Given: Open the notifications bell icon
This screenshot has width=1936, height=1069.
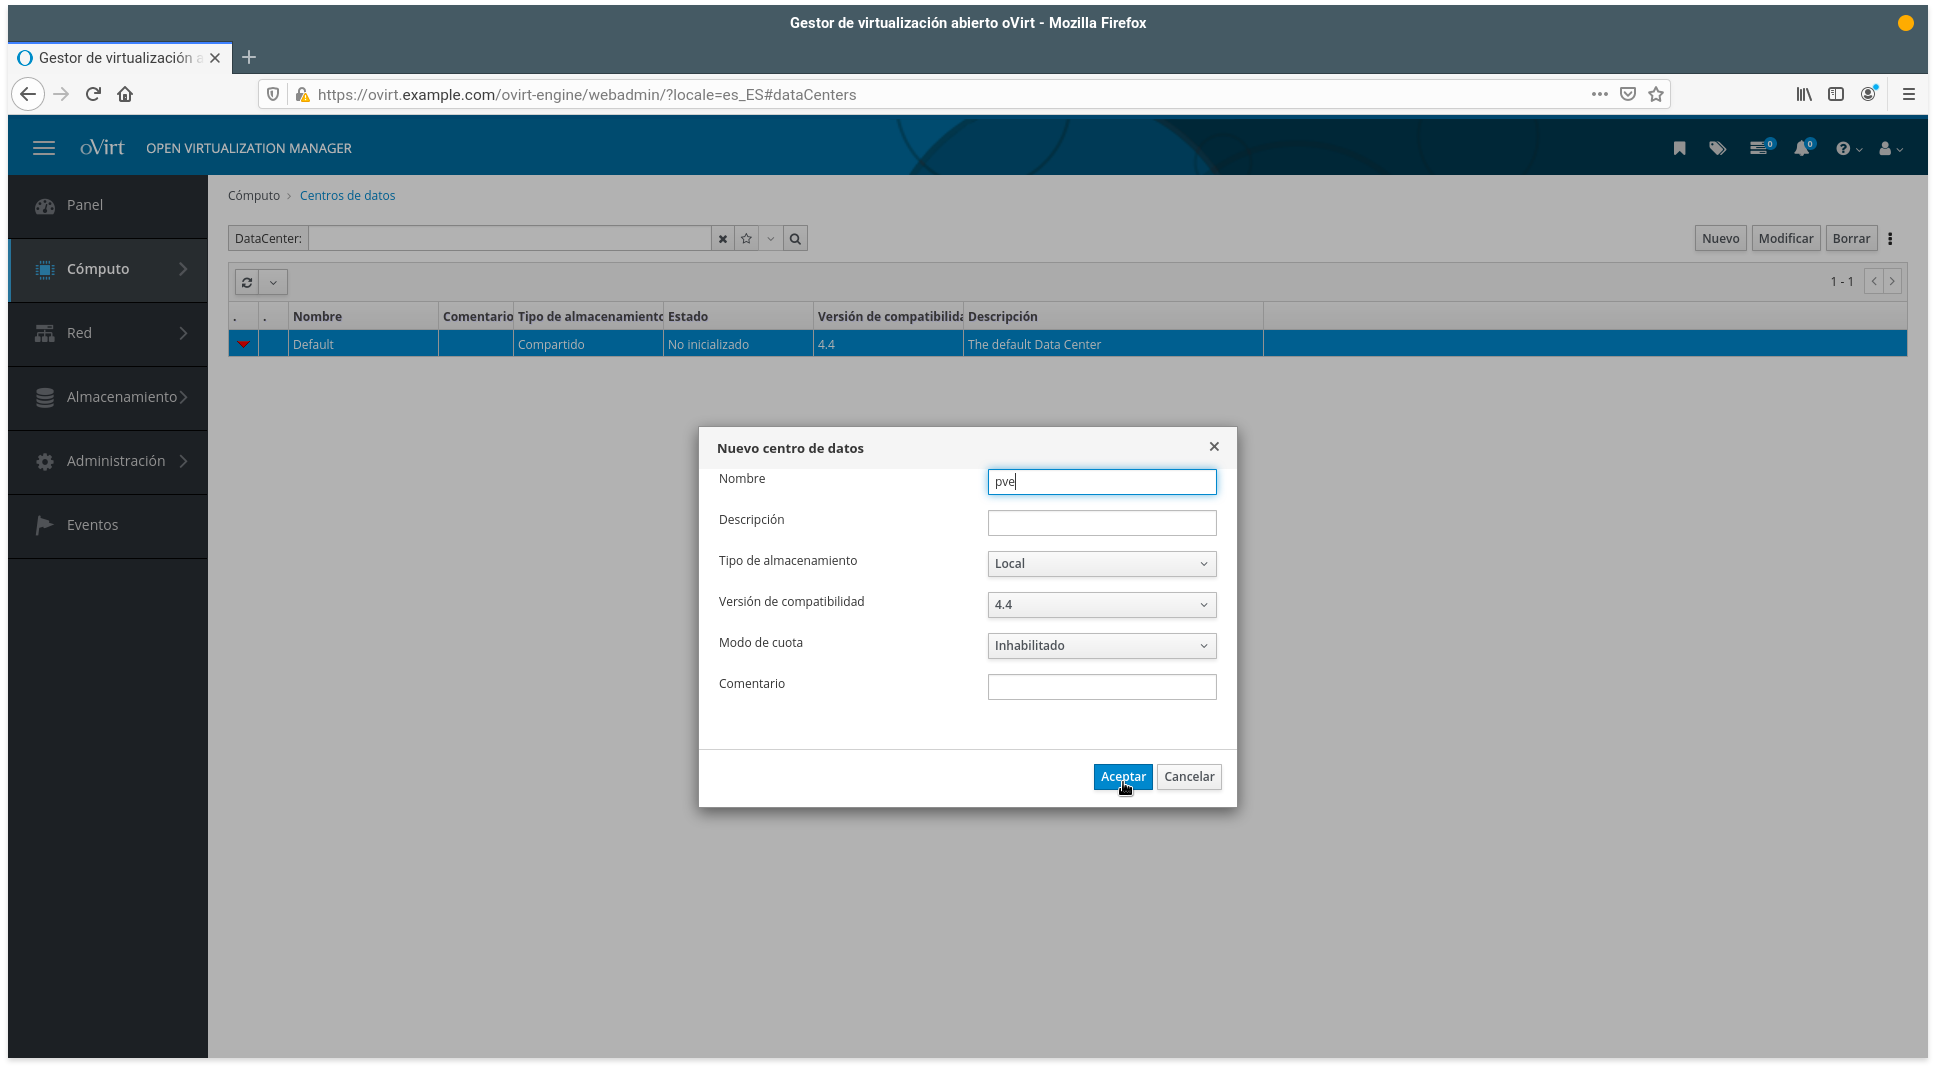Looking at the screenshot, I should (x=1802, y=148).
